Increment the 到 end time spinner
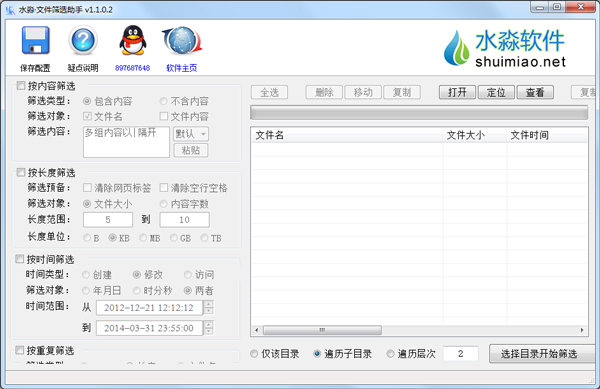This screenshot has height=389, width=600. tap(209, 324)
